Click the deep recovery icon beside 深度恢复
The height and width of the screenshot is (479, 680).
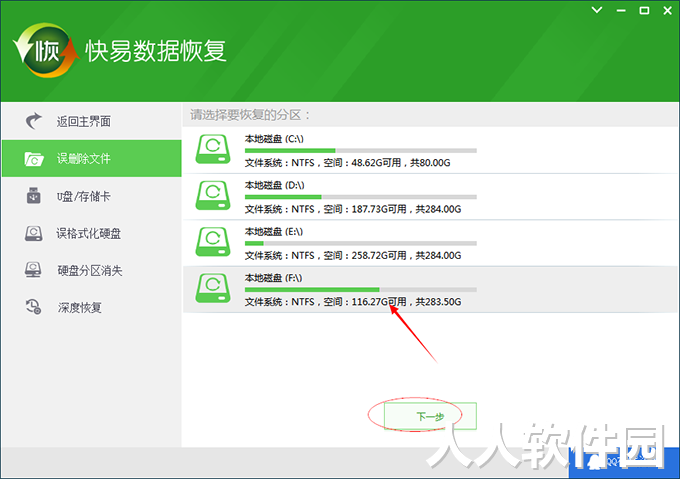click(x=33, y=307)
